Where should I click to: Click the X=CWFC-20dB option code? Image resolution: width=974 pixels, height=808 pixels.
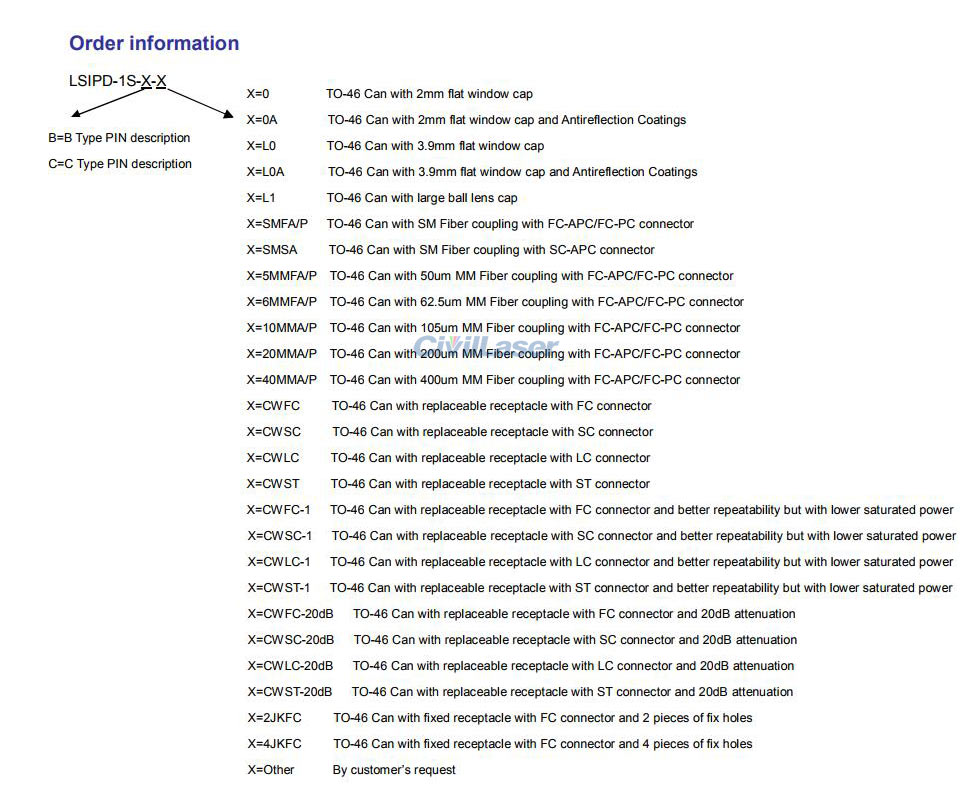(290, 614)
